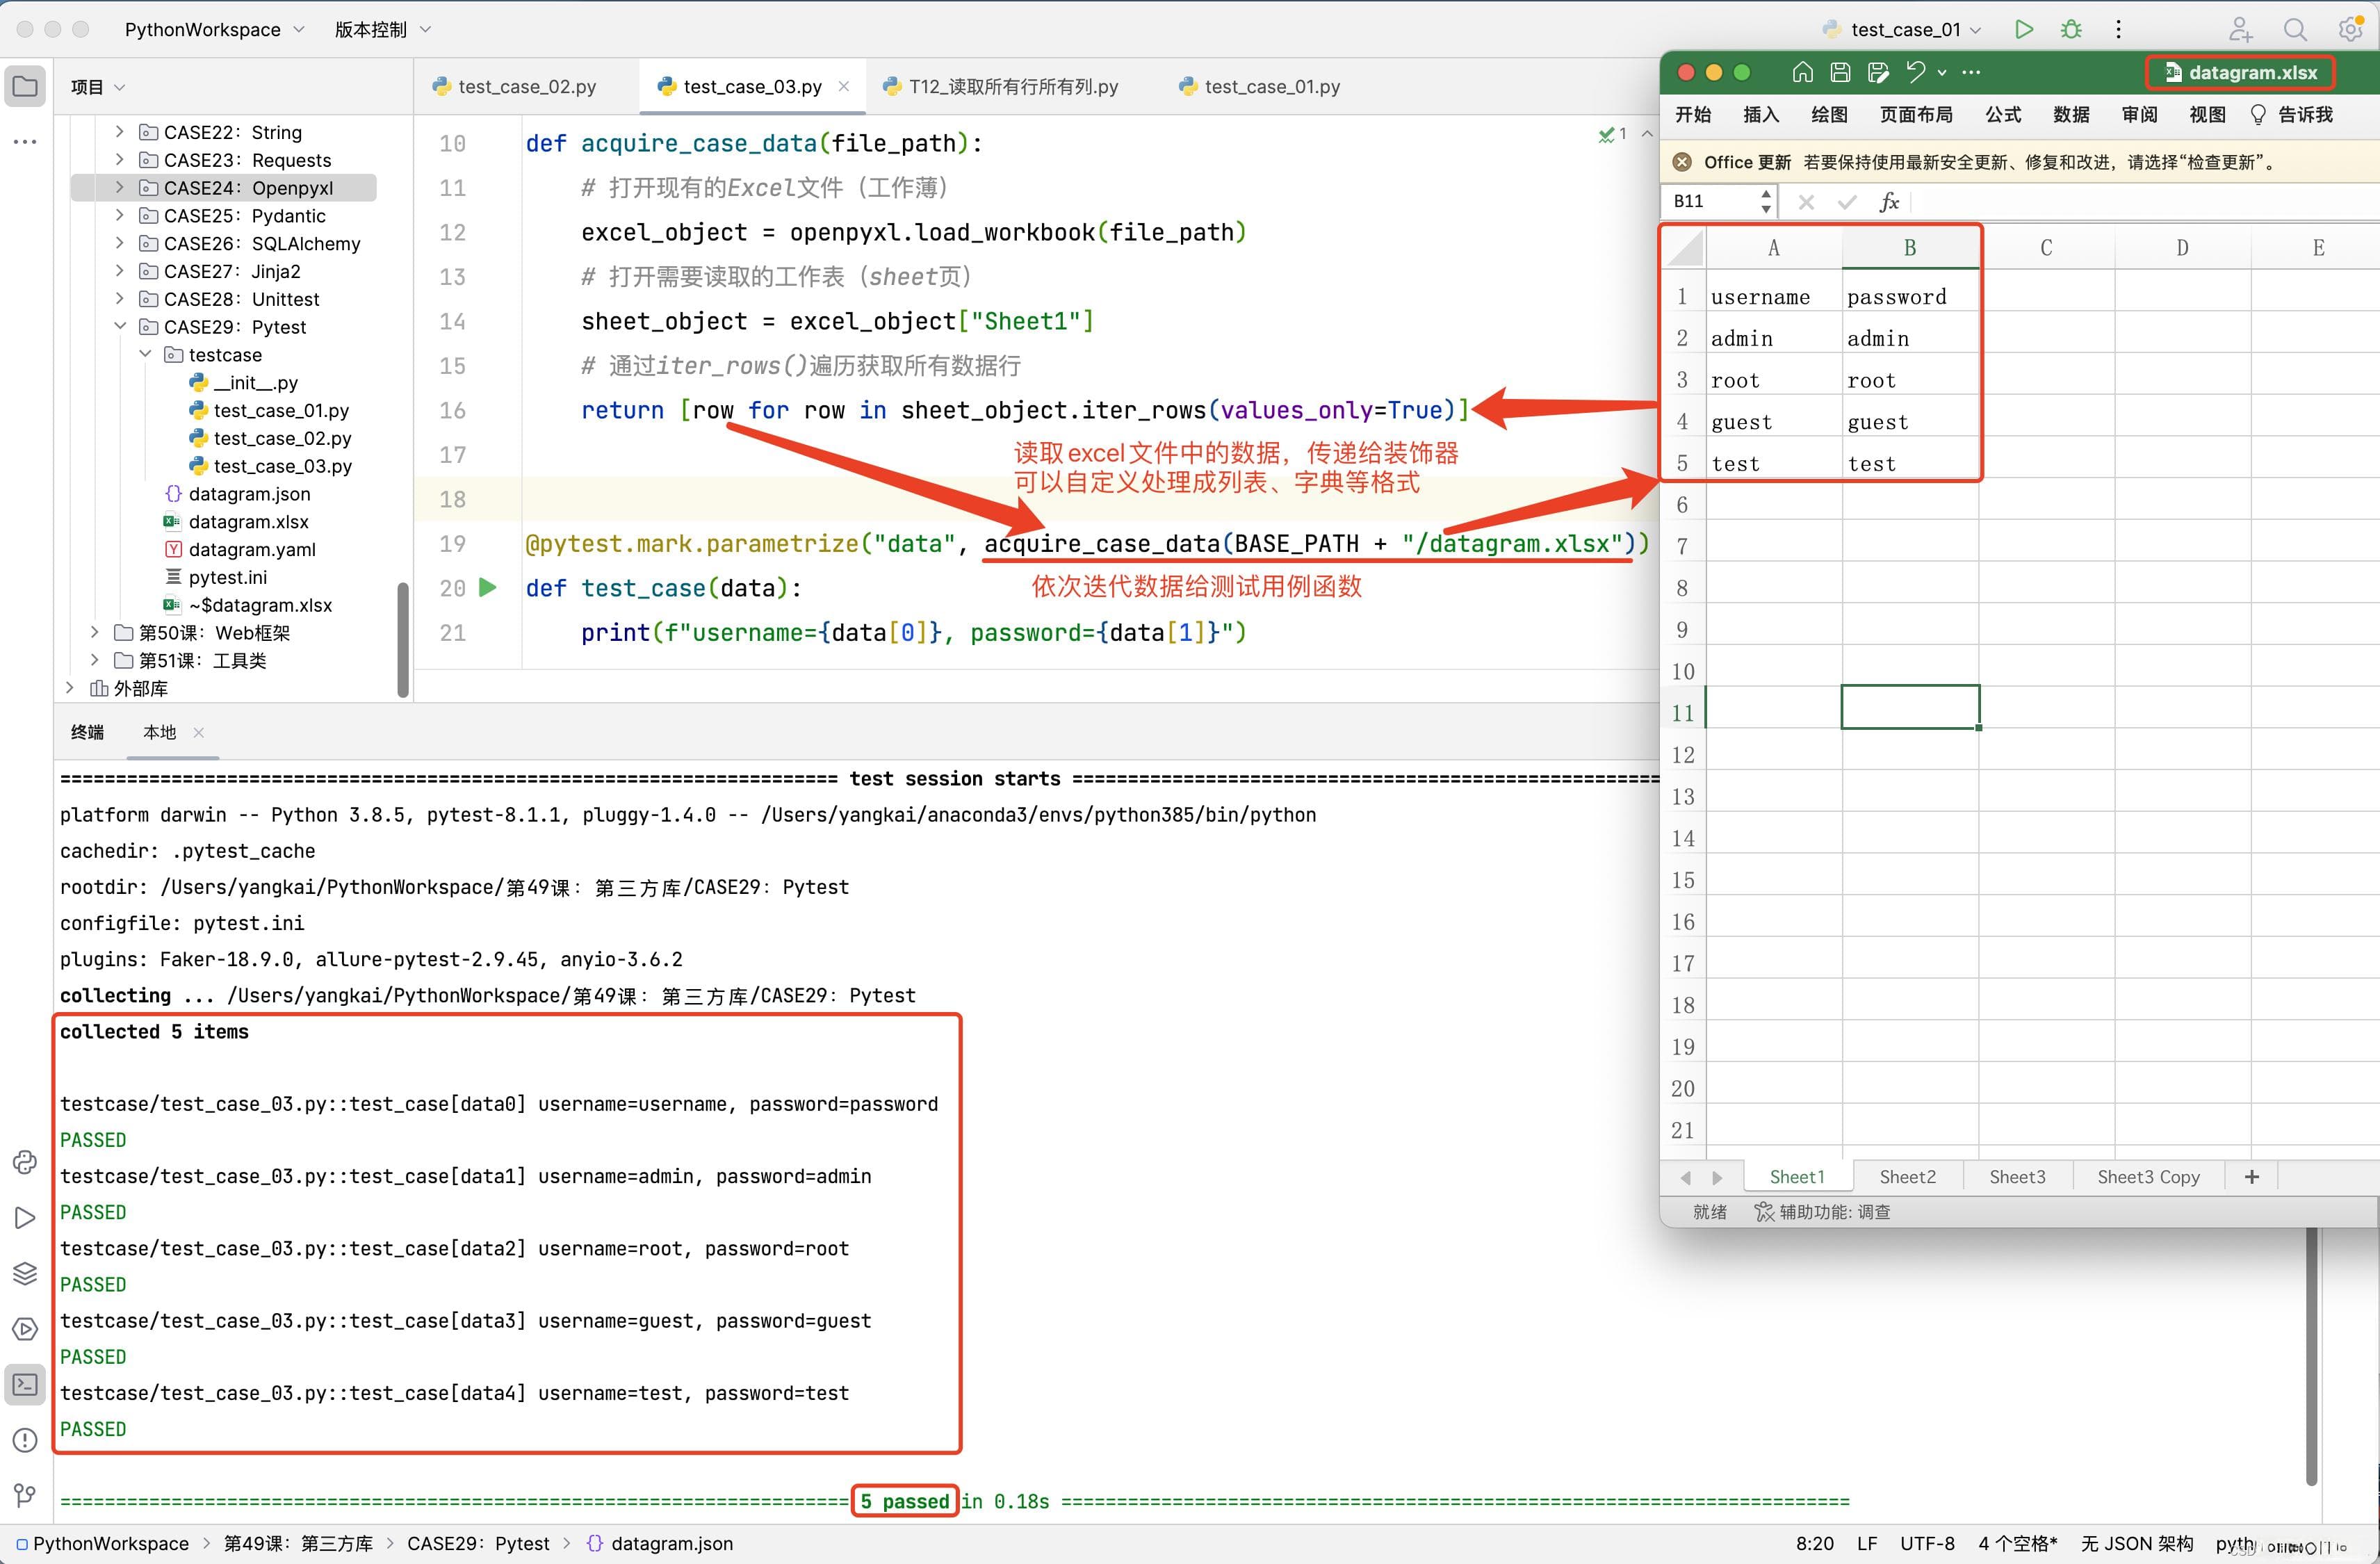The width and height of the screenshot is (2380, 1564).
Task: Select pytest.ini in the project tree
Action: [x=216, y=577]
